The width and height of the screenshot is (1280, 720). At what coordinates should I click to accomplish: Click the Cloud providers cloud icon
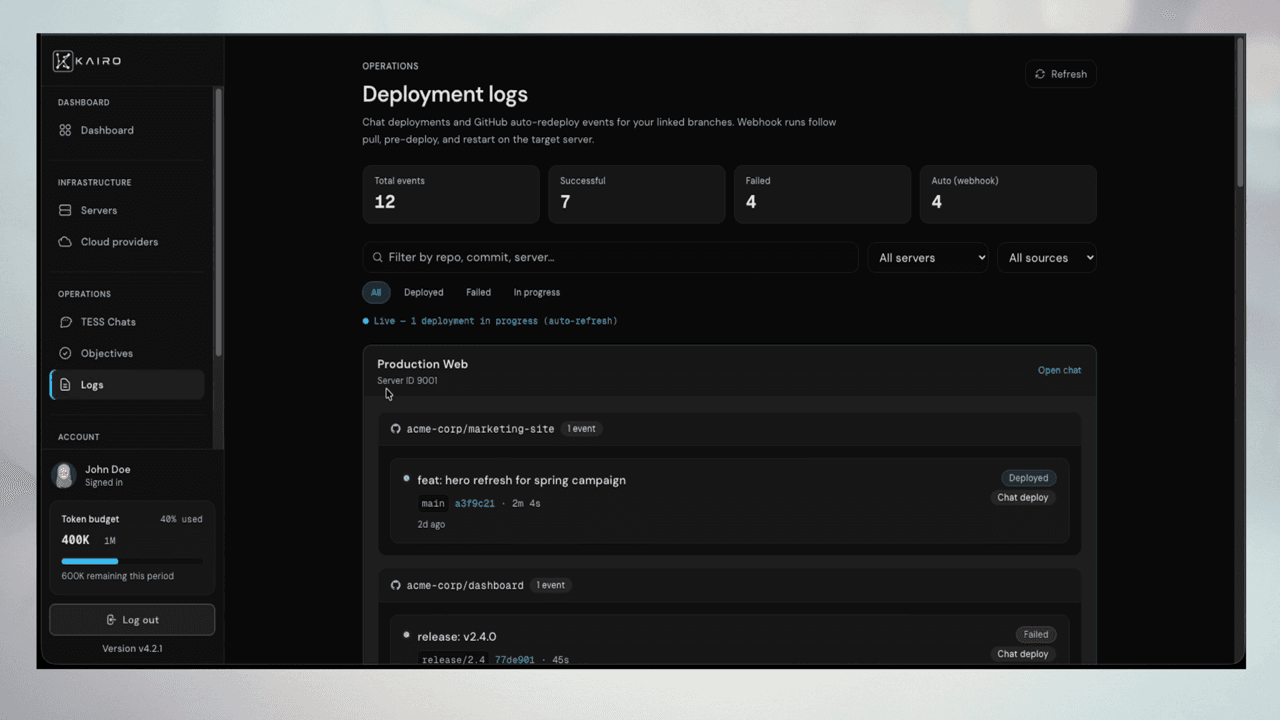coord(65,242)
